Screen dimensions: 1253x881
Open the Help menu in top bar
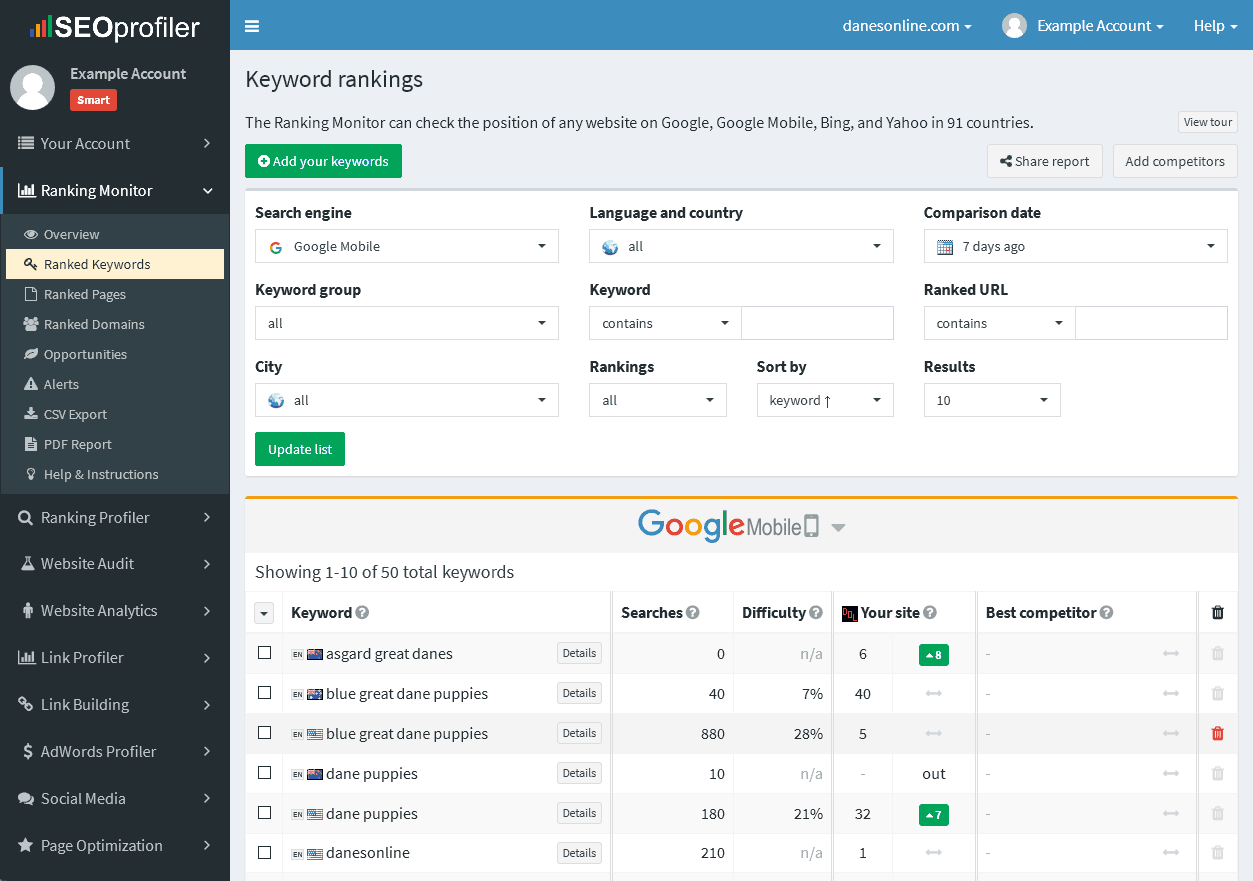(x=1214, y=25)
